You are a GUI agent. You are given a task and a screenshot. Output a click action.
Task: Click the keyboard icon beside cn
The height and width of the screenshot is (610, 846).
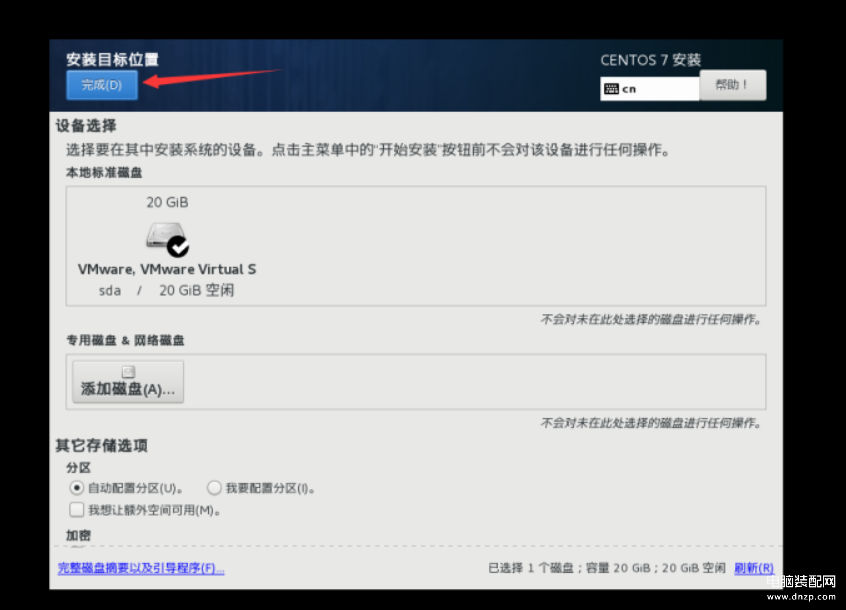click(x=611, y=88)
